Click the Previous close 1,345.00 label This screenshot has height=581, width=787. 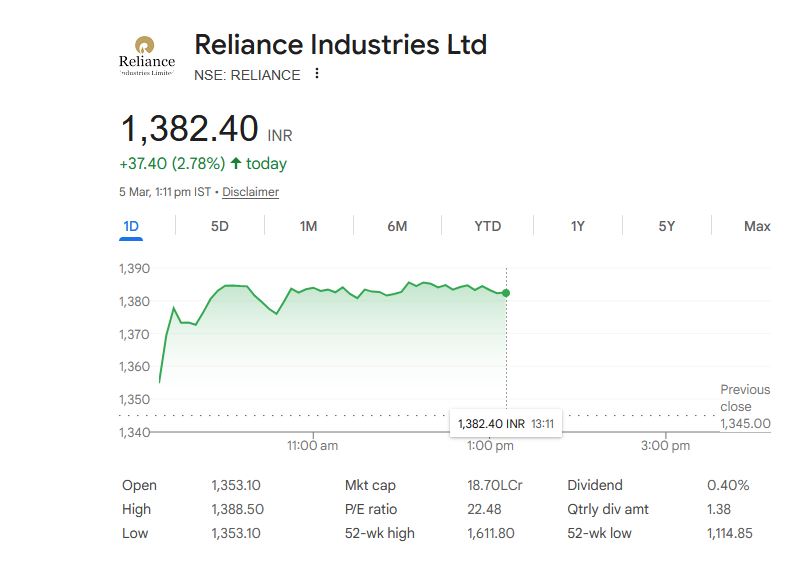click(x=745, y=406)
